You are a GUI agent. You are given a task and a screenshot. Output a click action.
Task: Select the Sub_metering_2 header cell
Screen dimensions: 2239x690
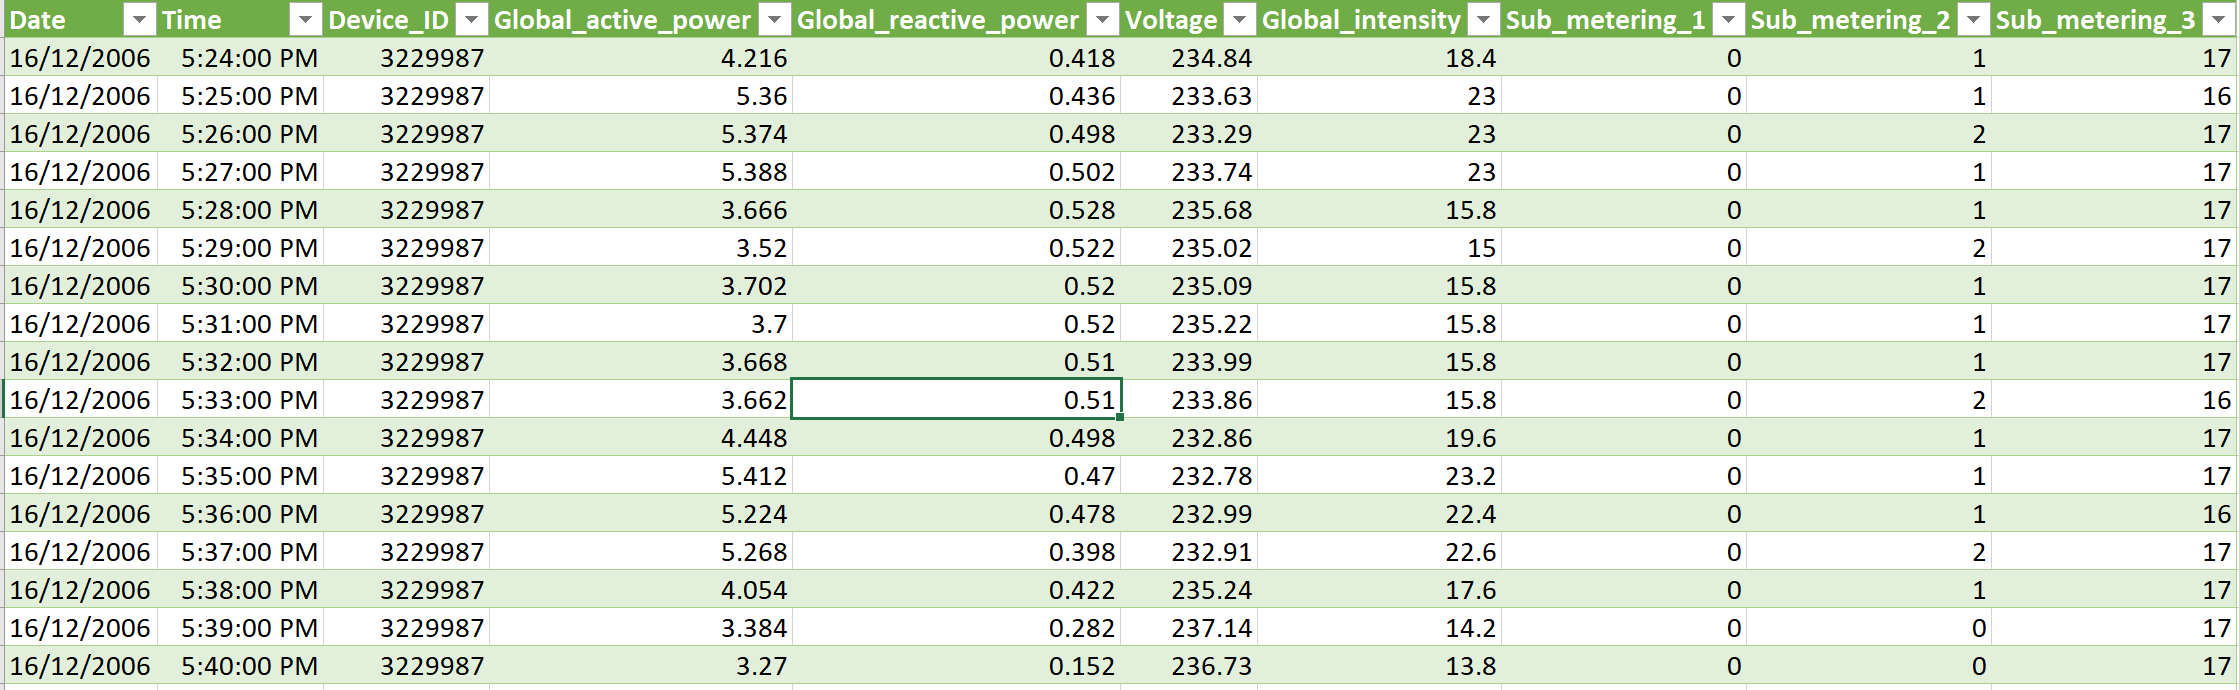click(1868, 20)
